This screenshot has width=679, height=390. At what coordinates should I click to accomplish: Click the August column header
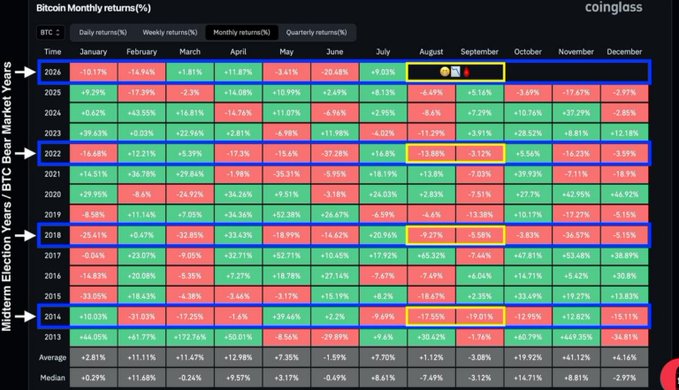[431, 52]
